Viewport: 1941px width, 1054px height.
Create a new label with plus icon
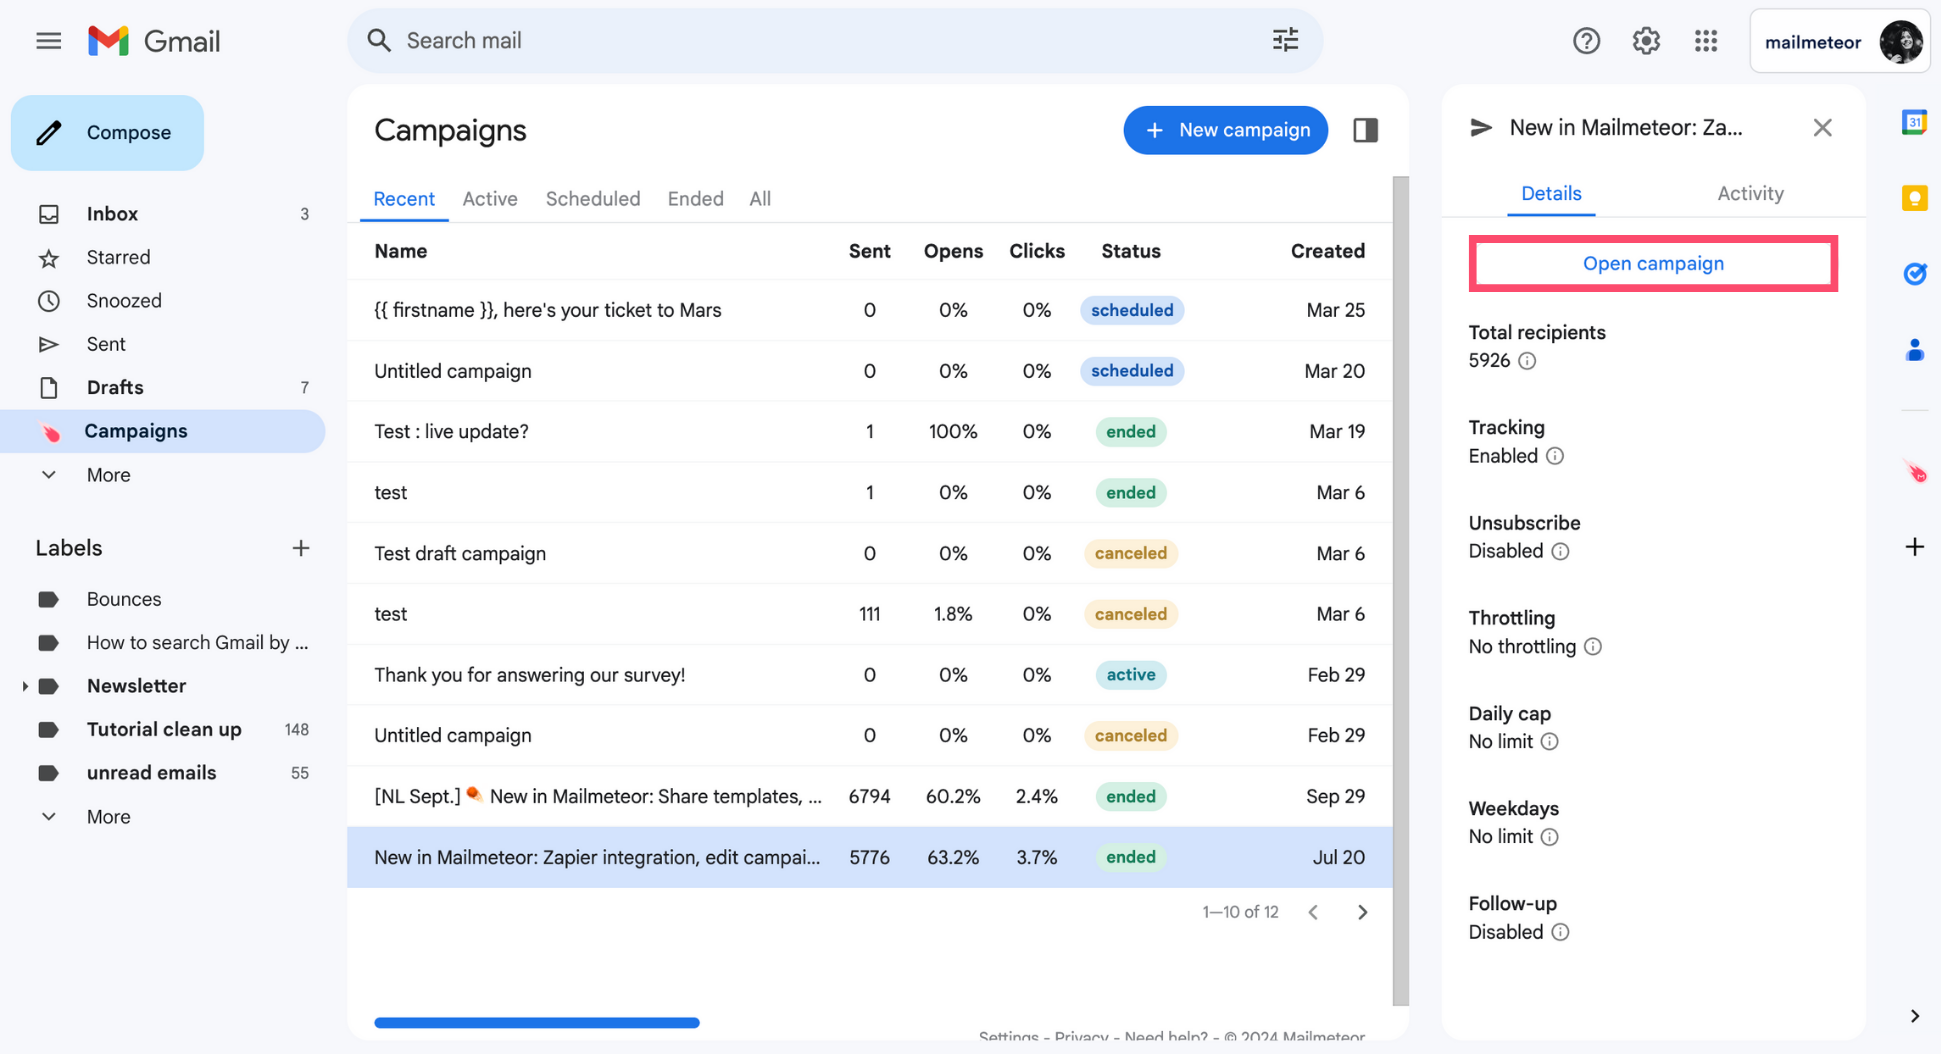click(300, 548)
